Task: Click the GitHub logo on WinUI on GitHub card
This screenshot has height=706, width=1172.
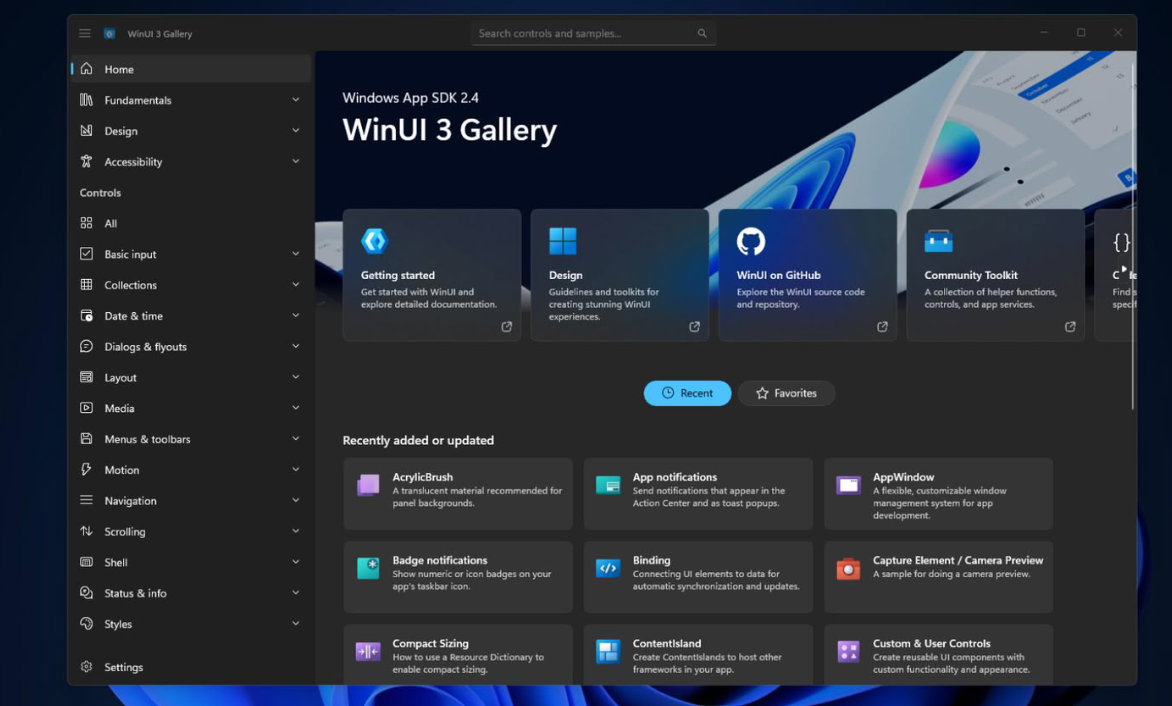Action: [x=750, y=241]
